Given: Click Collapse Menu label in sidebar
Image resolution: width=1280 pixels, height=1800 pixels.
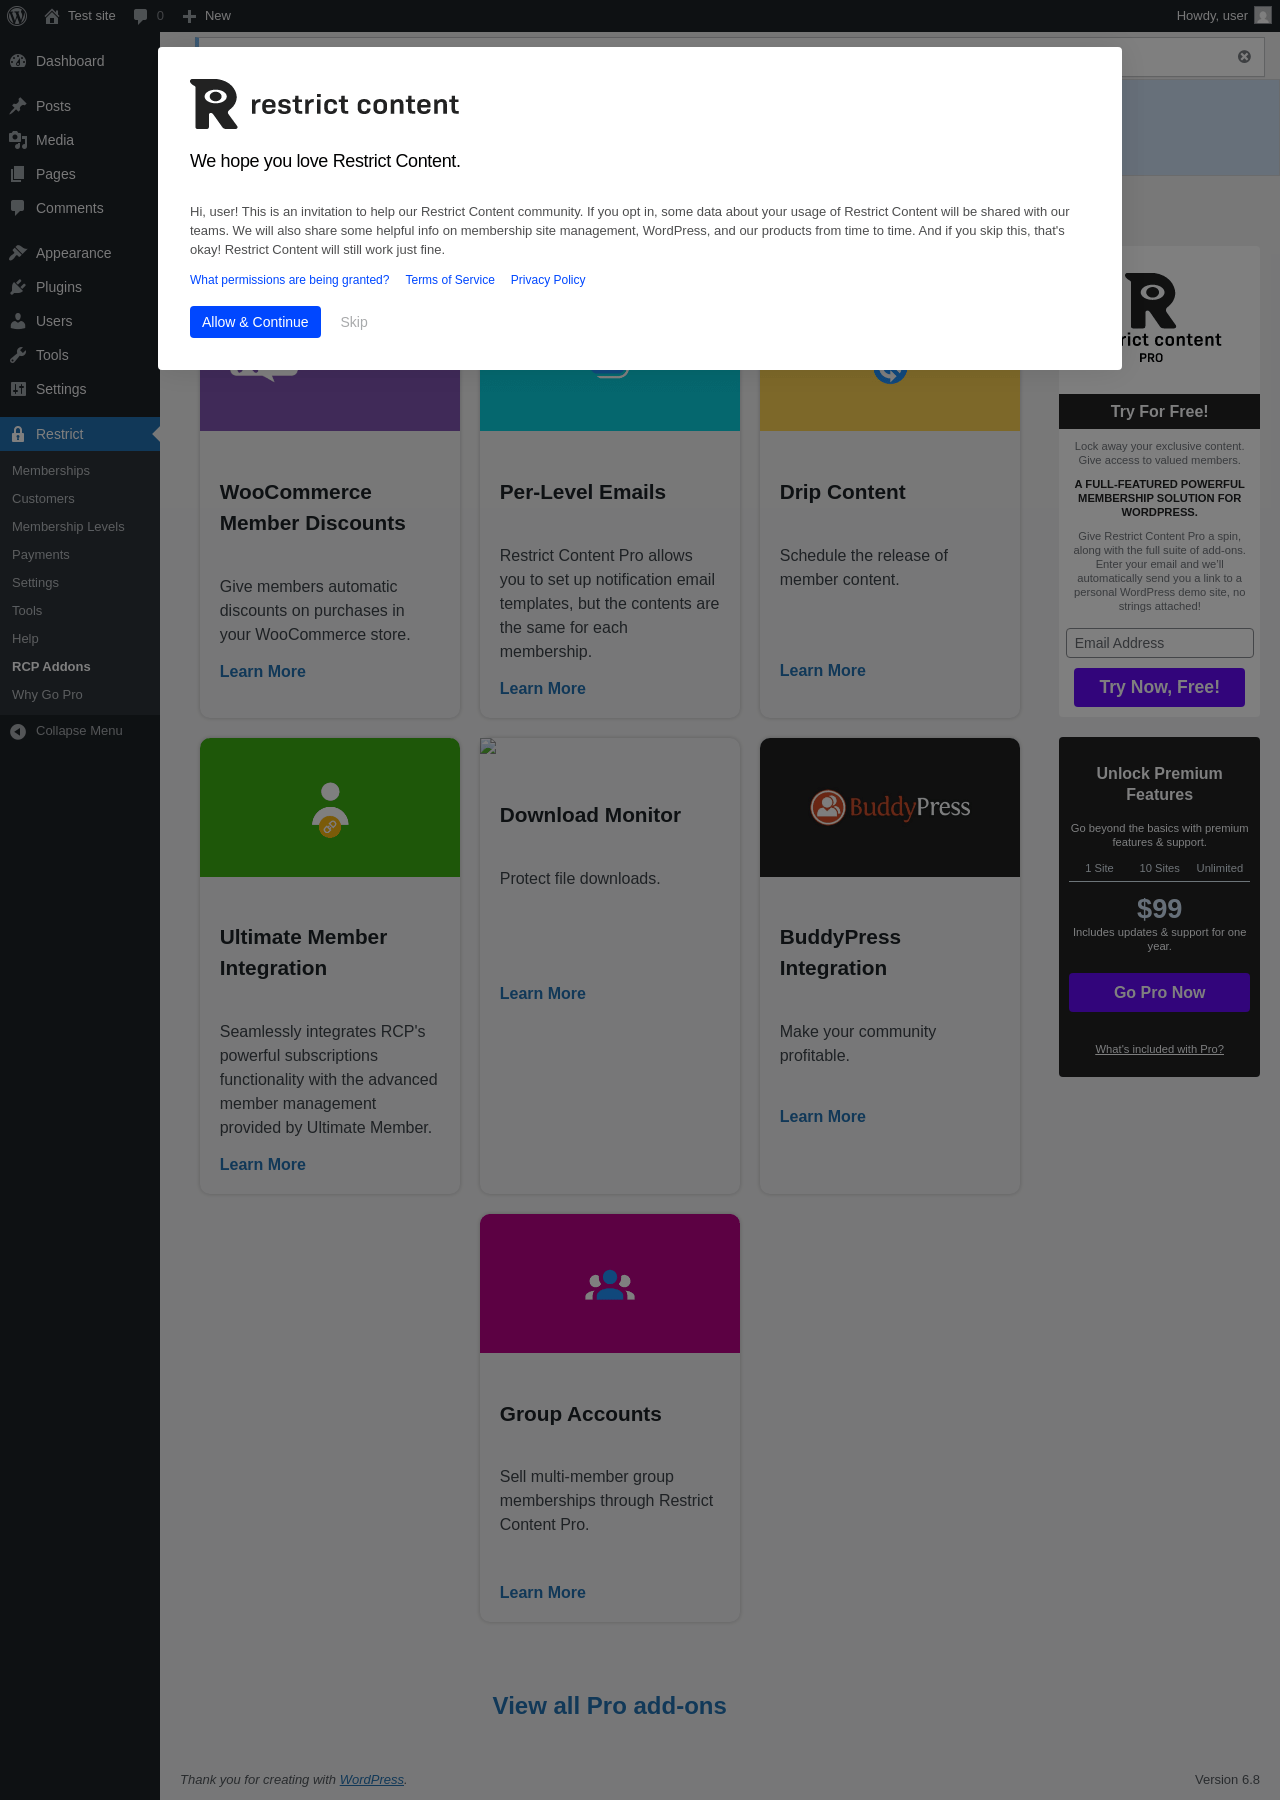Looking at the screenshot, I should coord(79,731).
